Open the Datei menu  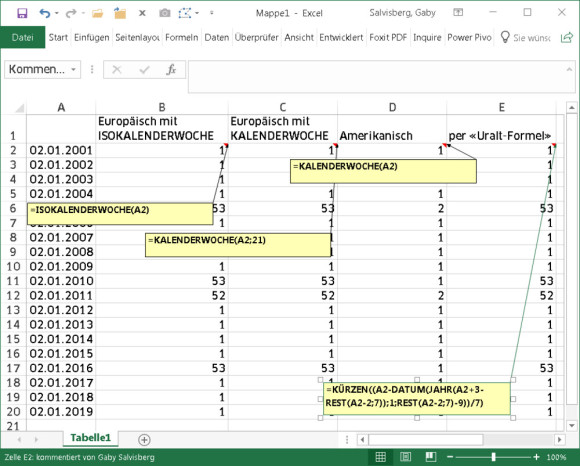pos(23,37)
